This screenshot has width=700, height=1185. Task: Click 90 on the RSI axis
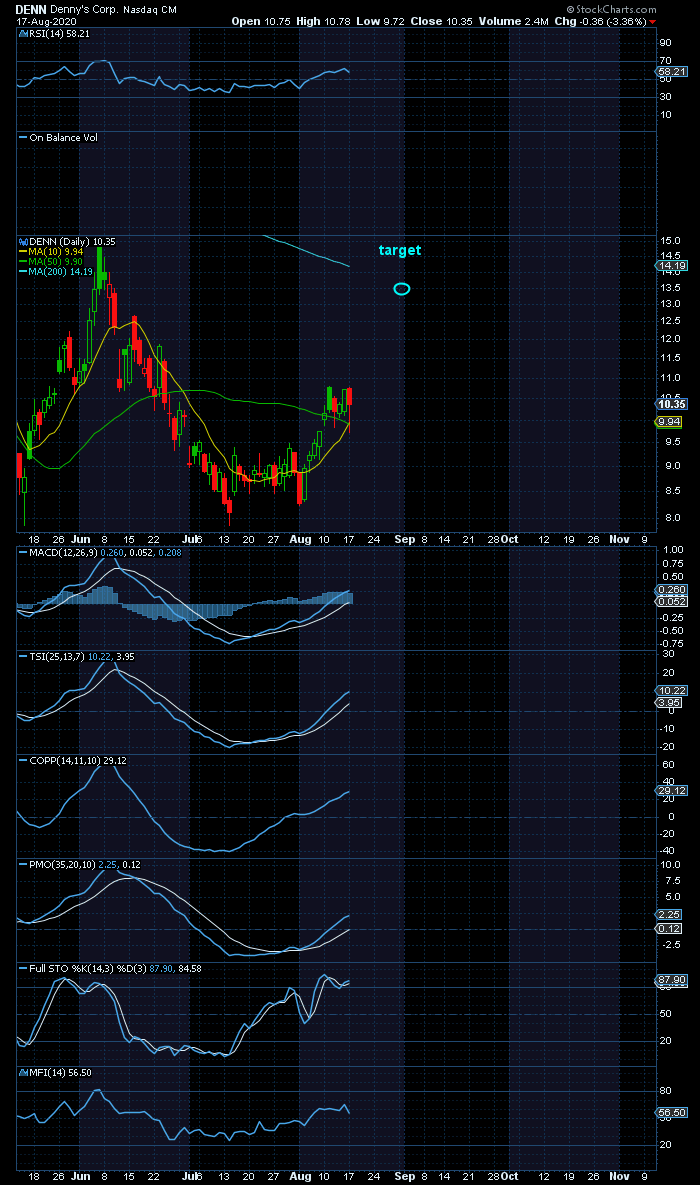click(665, 43)
